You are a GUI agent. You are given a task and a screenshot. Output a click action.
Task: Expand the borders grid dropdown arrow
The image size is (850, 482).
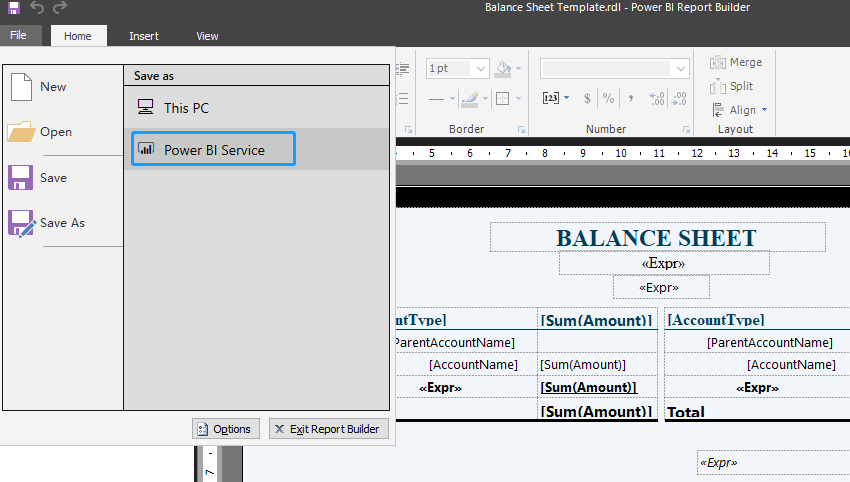(519, 99)
